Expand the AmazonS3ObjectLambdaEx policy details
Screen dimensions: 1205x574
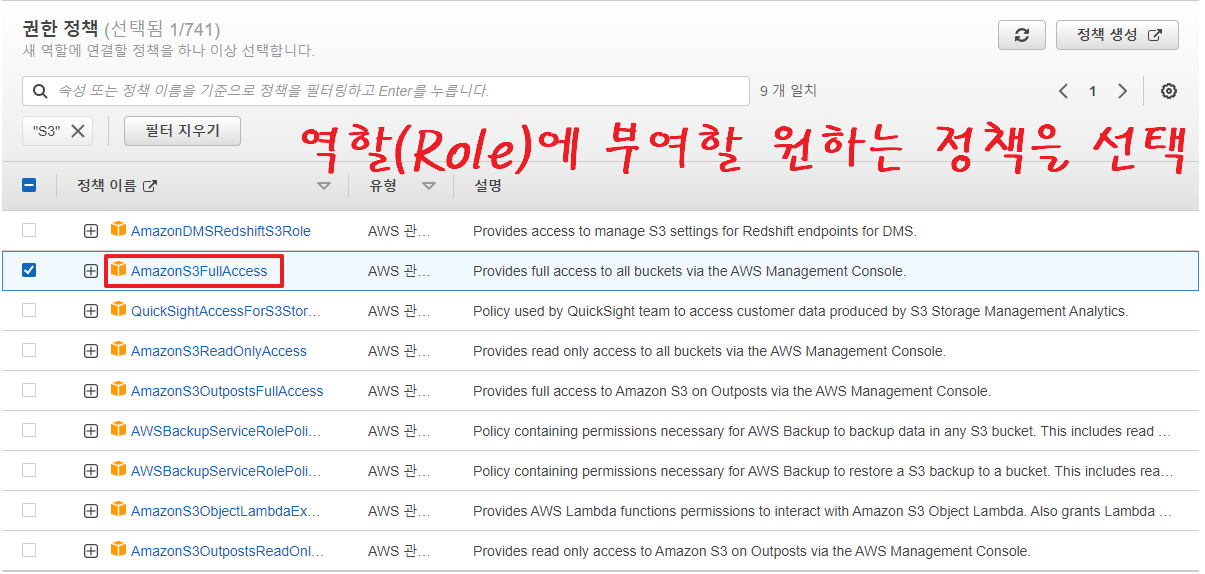pyautogui.click(x=91, y=511)
